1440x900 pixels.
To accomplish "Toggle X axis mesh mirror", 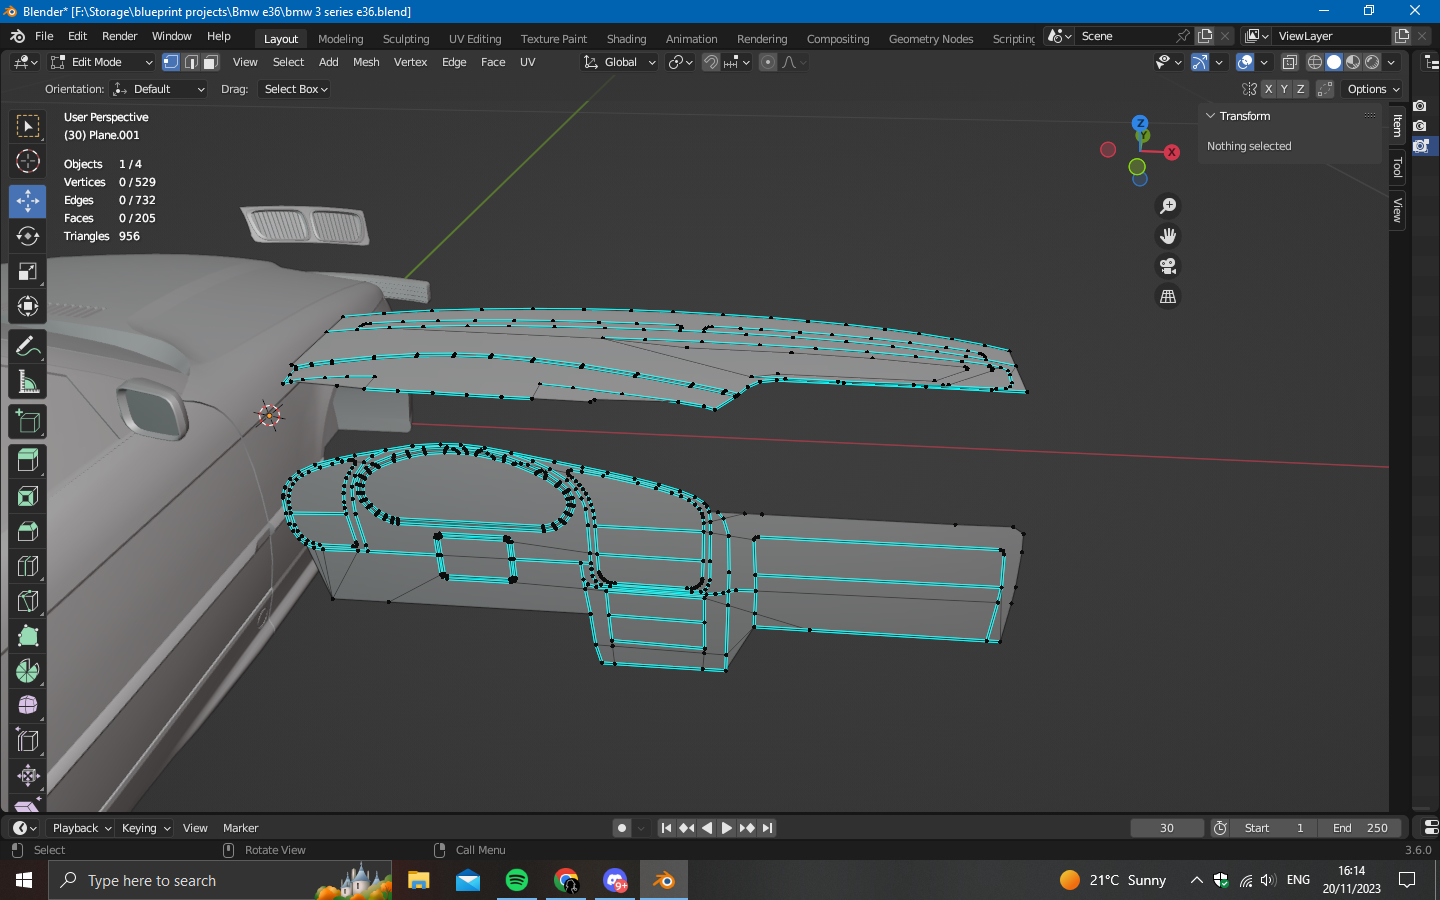I will coord(1268,89).
